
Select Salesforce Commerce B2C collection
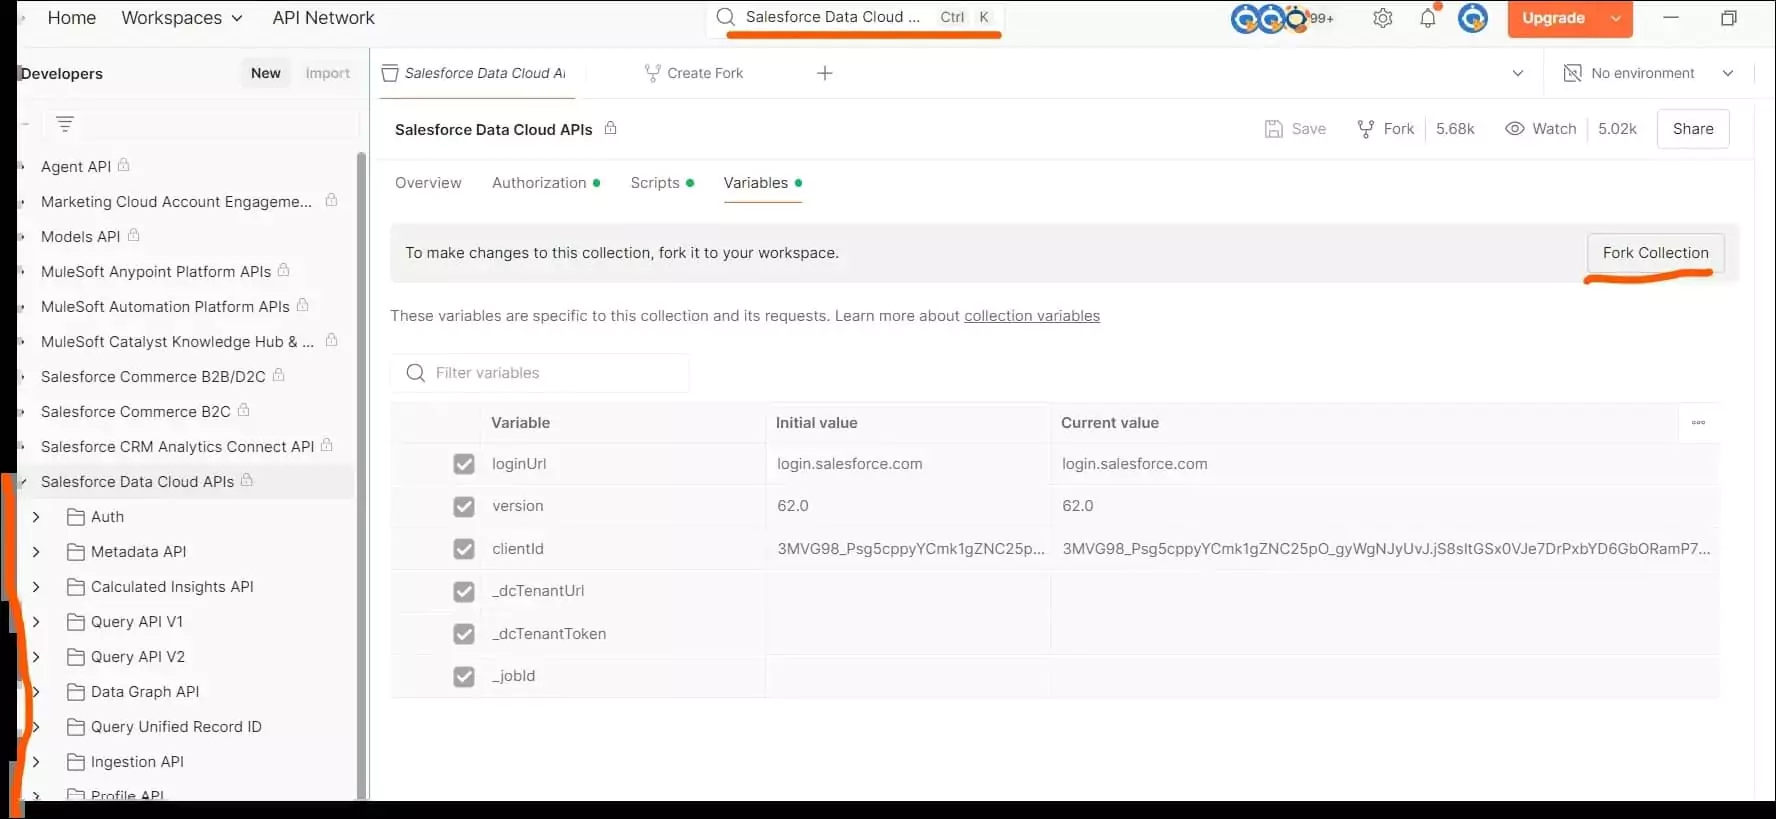pyautogui.click(x=136, y=412)
